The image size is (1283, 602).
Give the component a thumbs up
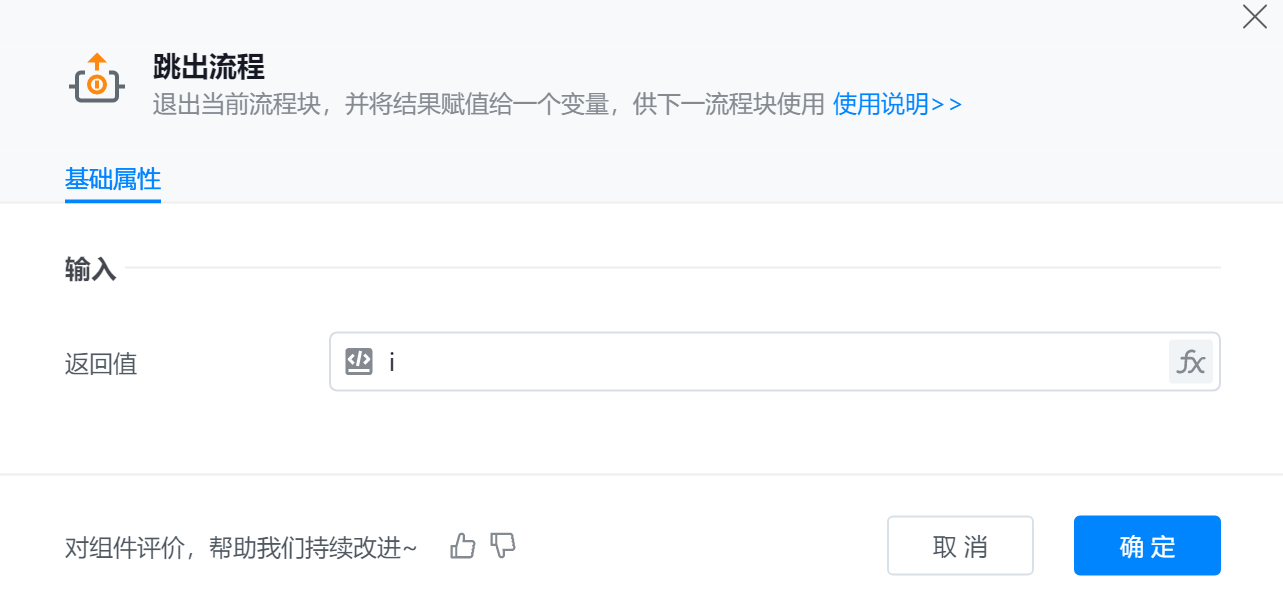pos(462,546)
